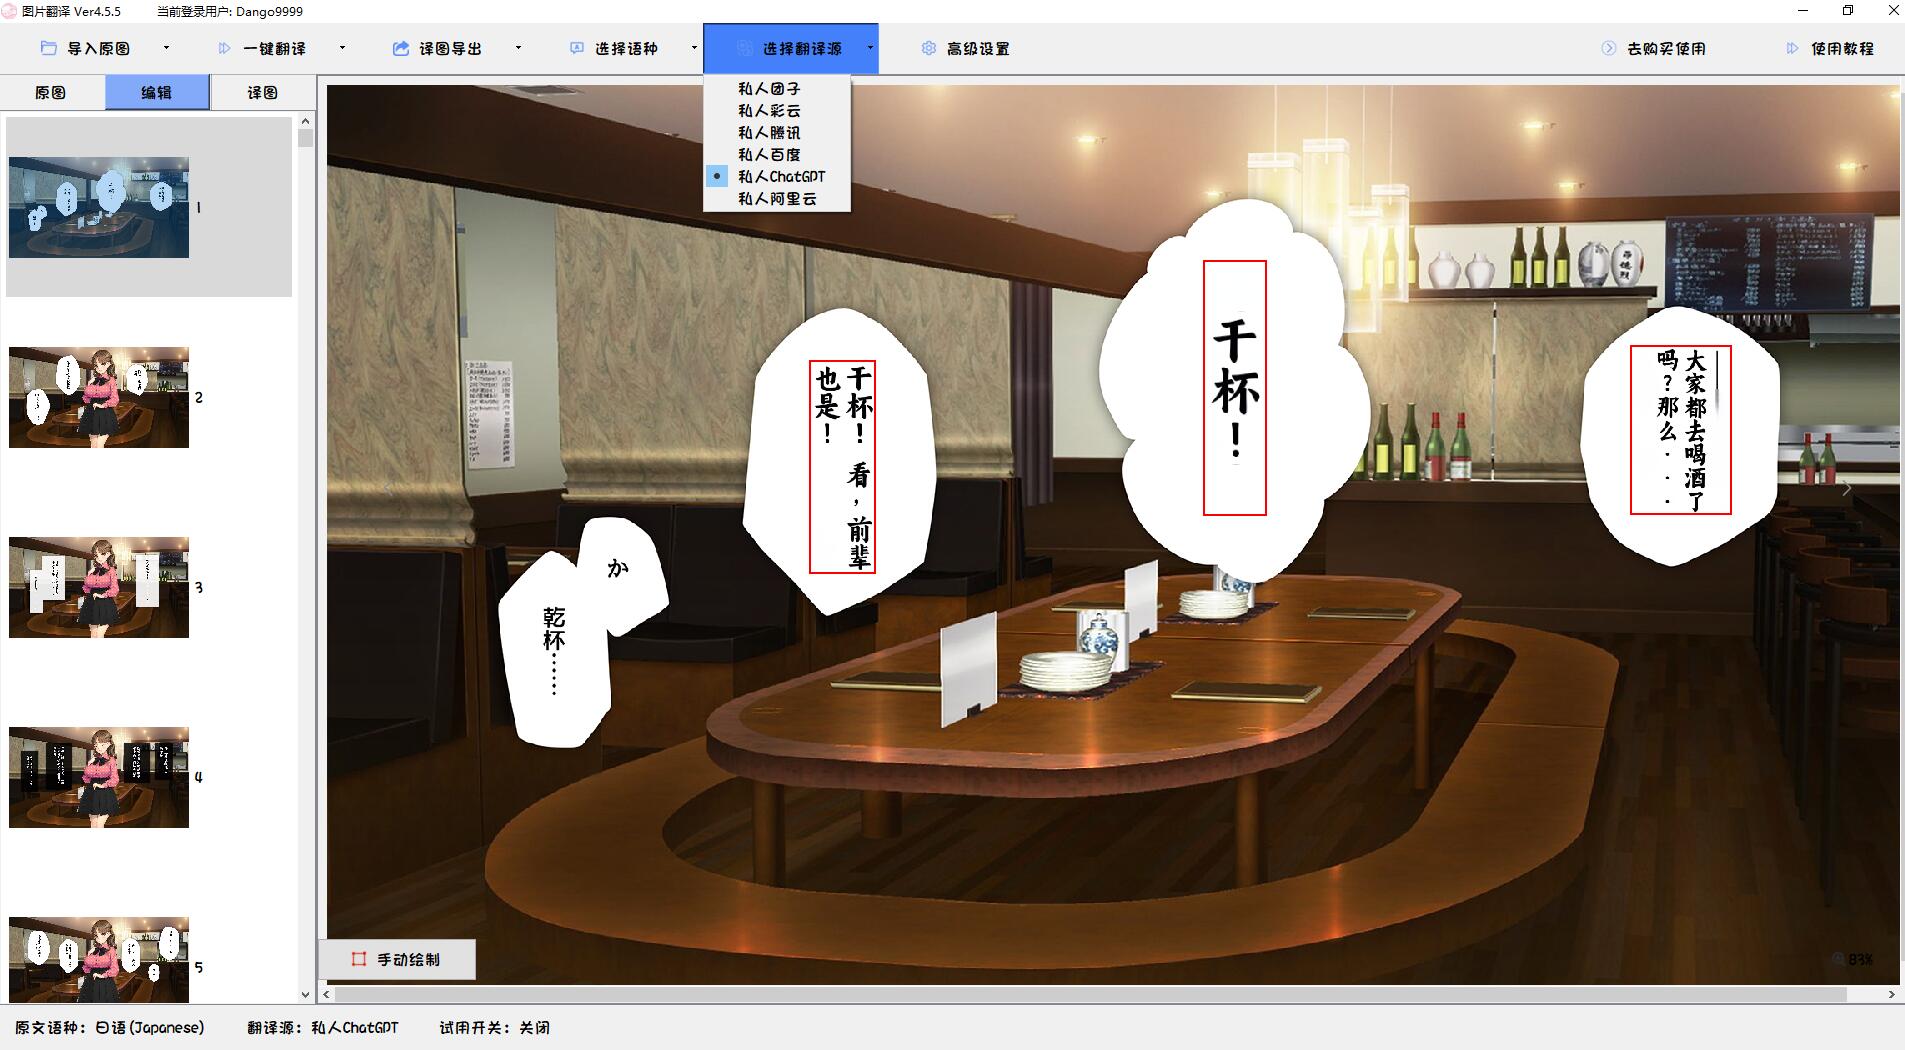Select image thumbnail number 5
This screenshot has width=1905, height=1050.
[x=99, y=960]
